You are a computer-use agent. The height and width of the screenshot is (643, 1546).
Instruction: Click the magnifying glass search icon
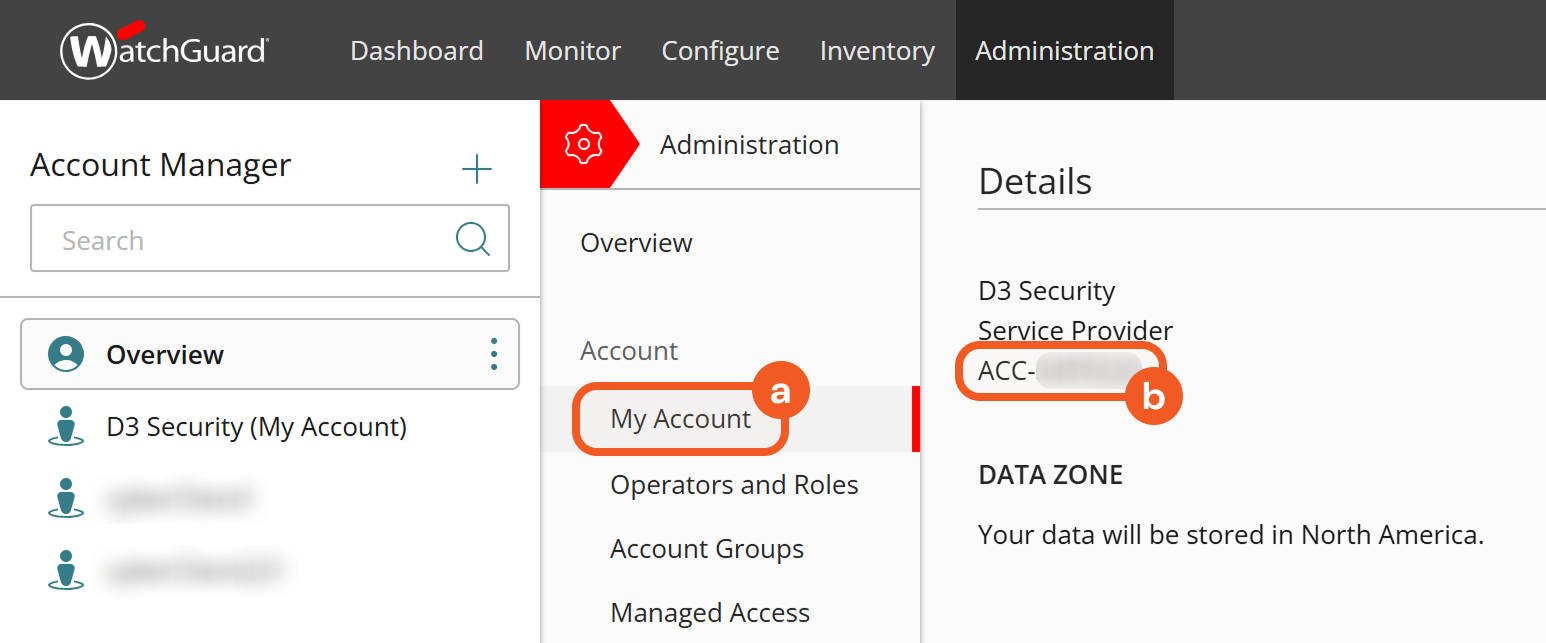point(472,239)
